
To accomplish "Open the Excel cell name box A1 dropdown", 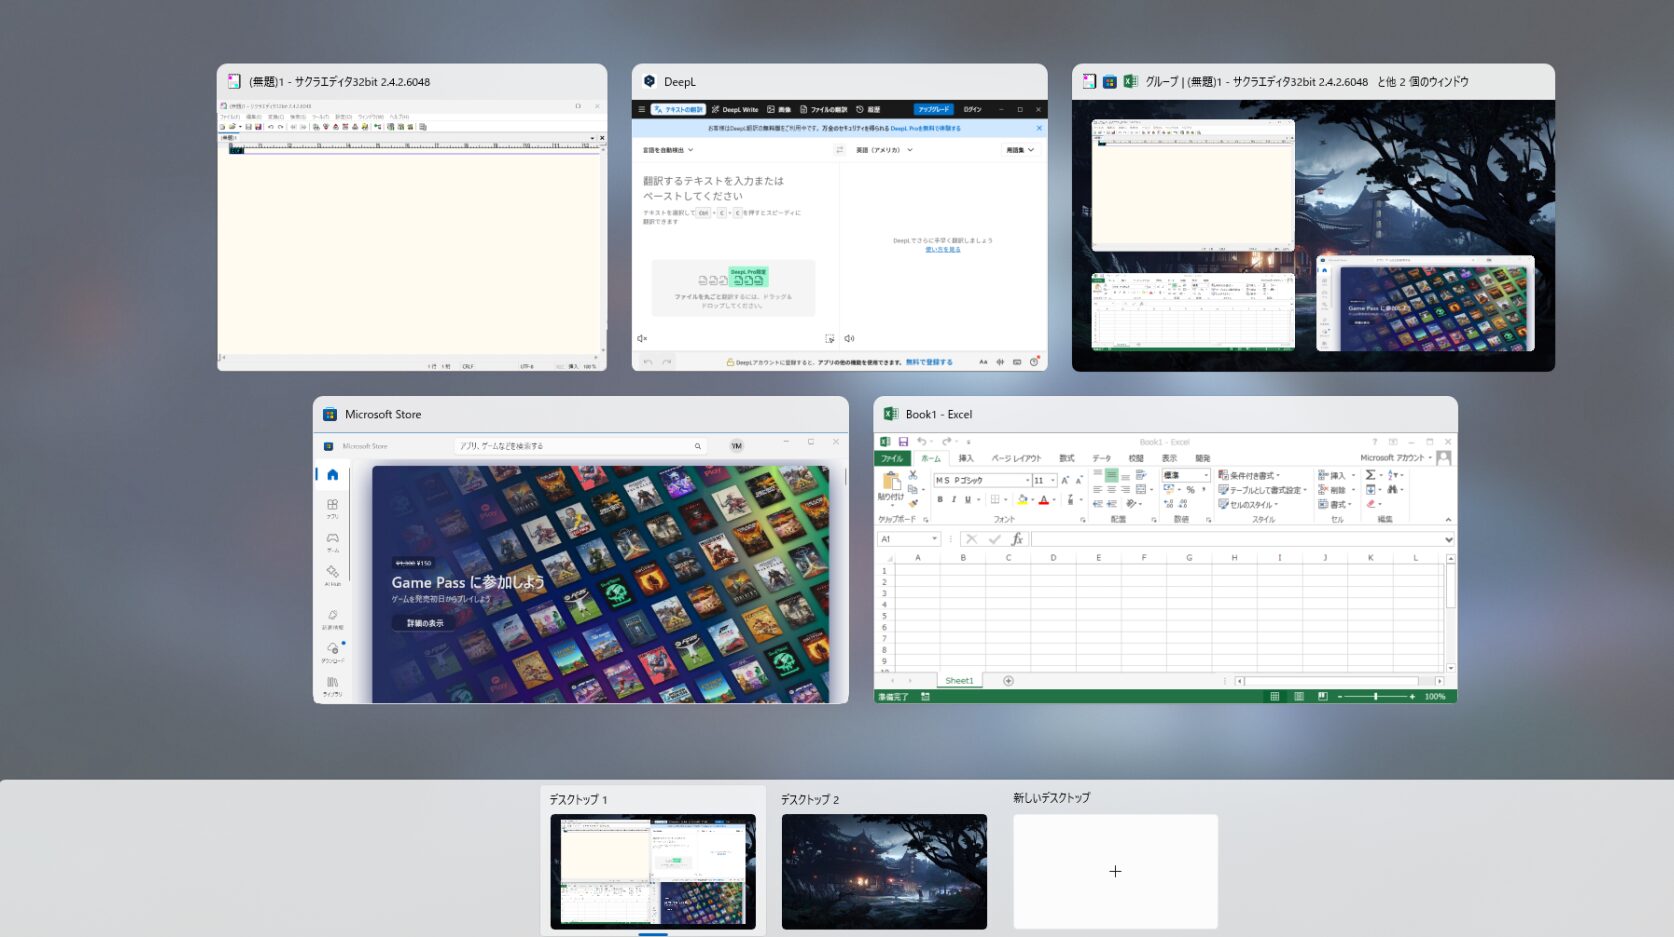I will click(x=934, y=539).
